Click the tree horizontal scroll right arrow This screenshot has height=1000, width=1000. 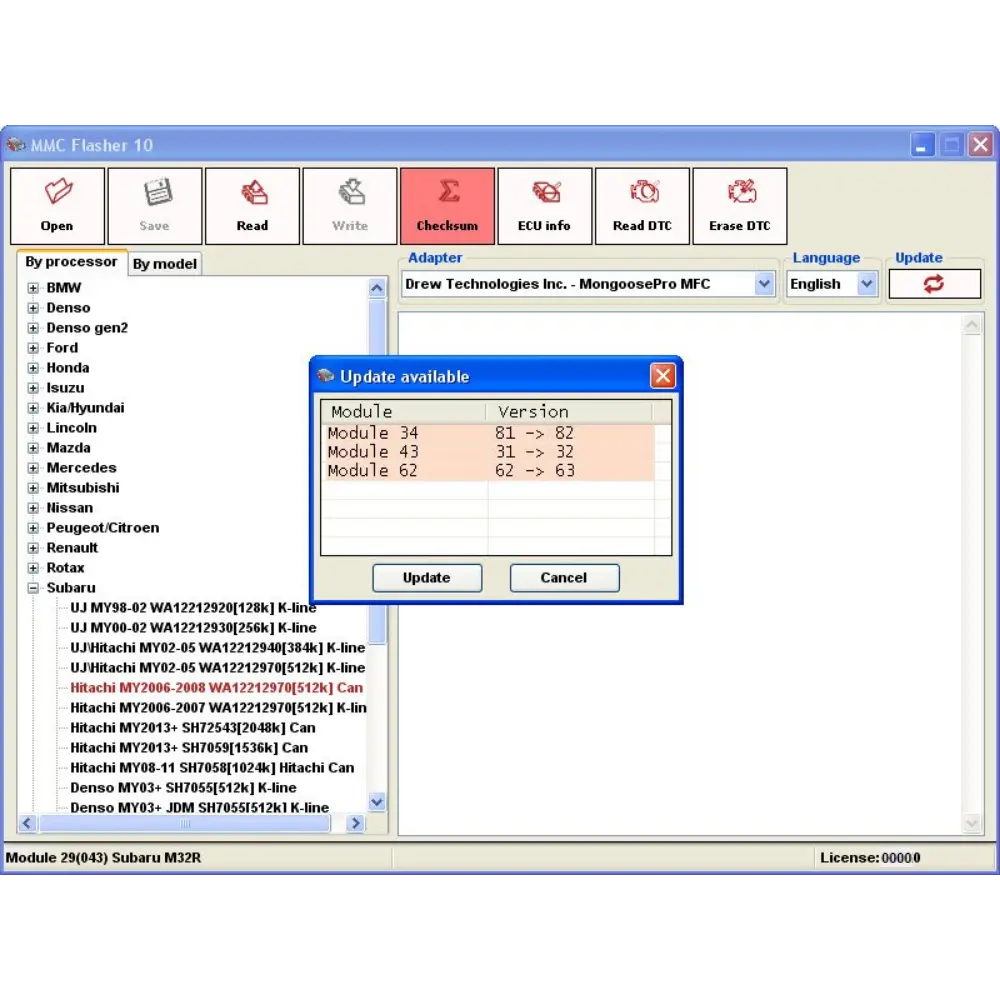(356, 823)
